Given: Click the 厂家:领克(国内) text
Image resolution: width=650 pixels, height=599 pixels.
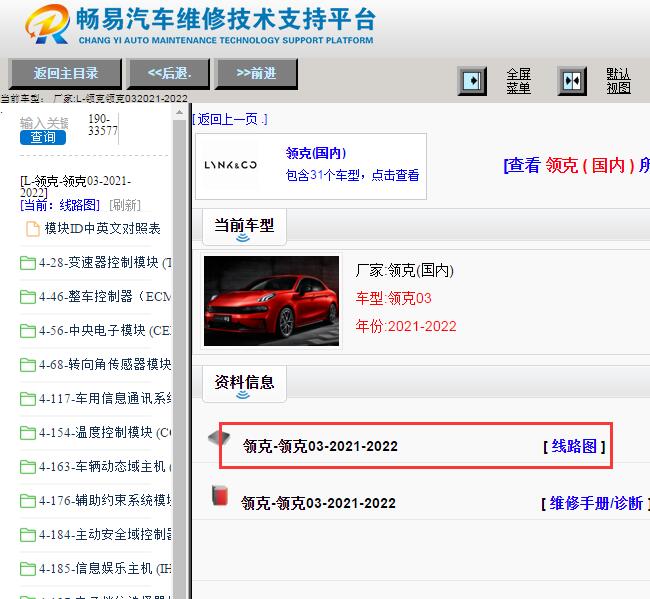Looking at the screenshot, I should (405, 271).
